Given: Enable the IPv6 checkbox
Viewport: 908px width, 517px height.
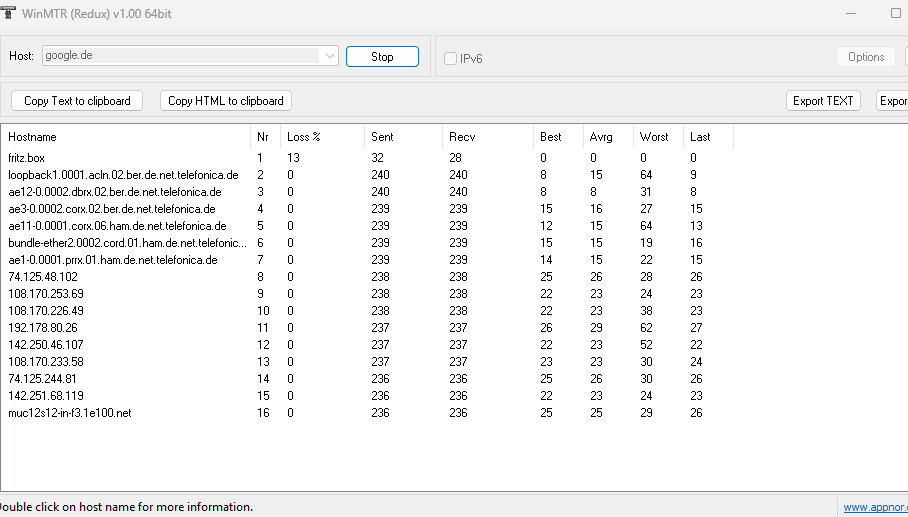Looking at the screenshot, I should pos(450,58).
